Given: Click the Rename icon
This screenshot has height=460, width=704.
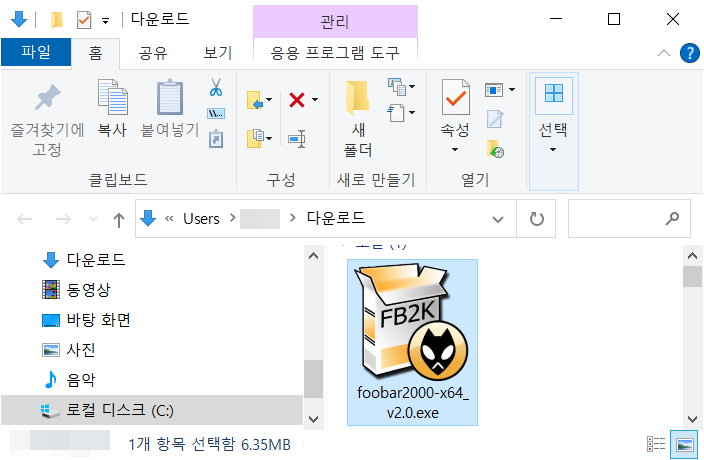Looking at the screenshot, I should pos(297,139).
